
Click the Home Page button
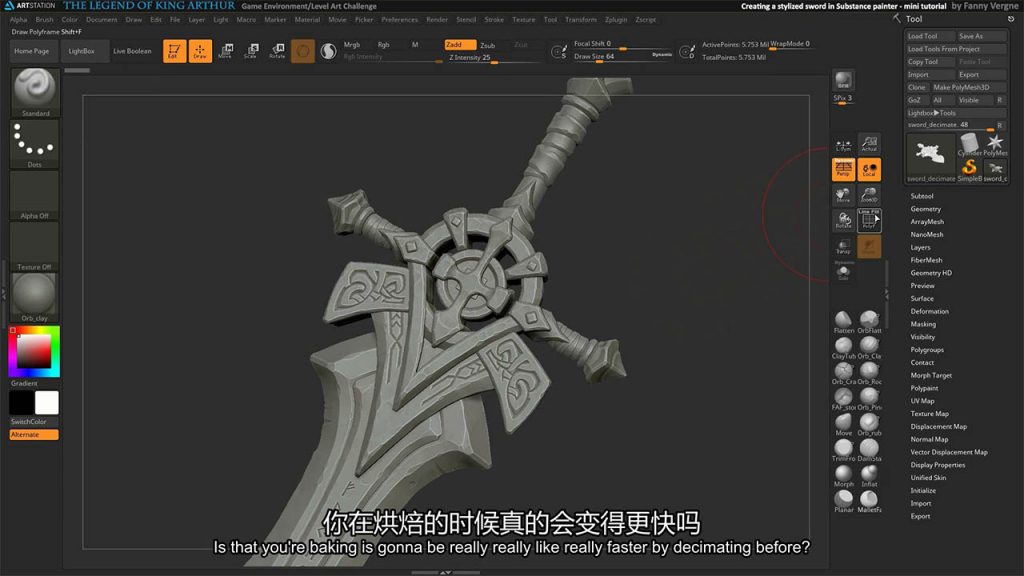coord(32,51)
